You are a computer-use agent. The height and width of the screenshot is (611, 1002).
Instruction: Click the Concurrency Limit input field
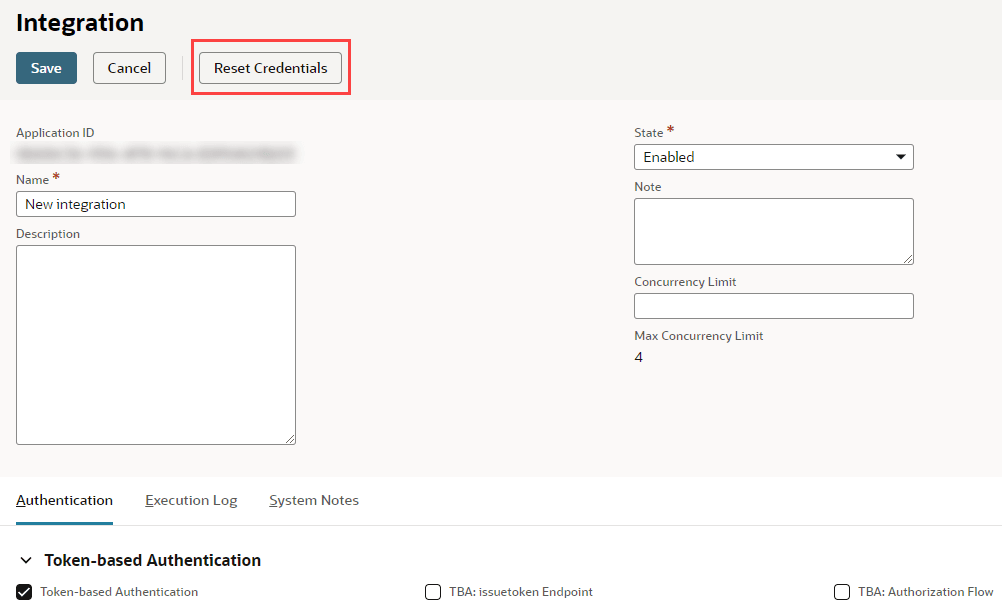pyautogui.click(x=773, y=306)
